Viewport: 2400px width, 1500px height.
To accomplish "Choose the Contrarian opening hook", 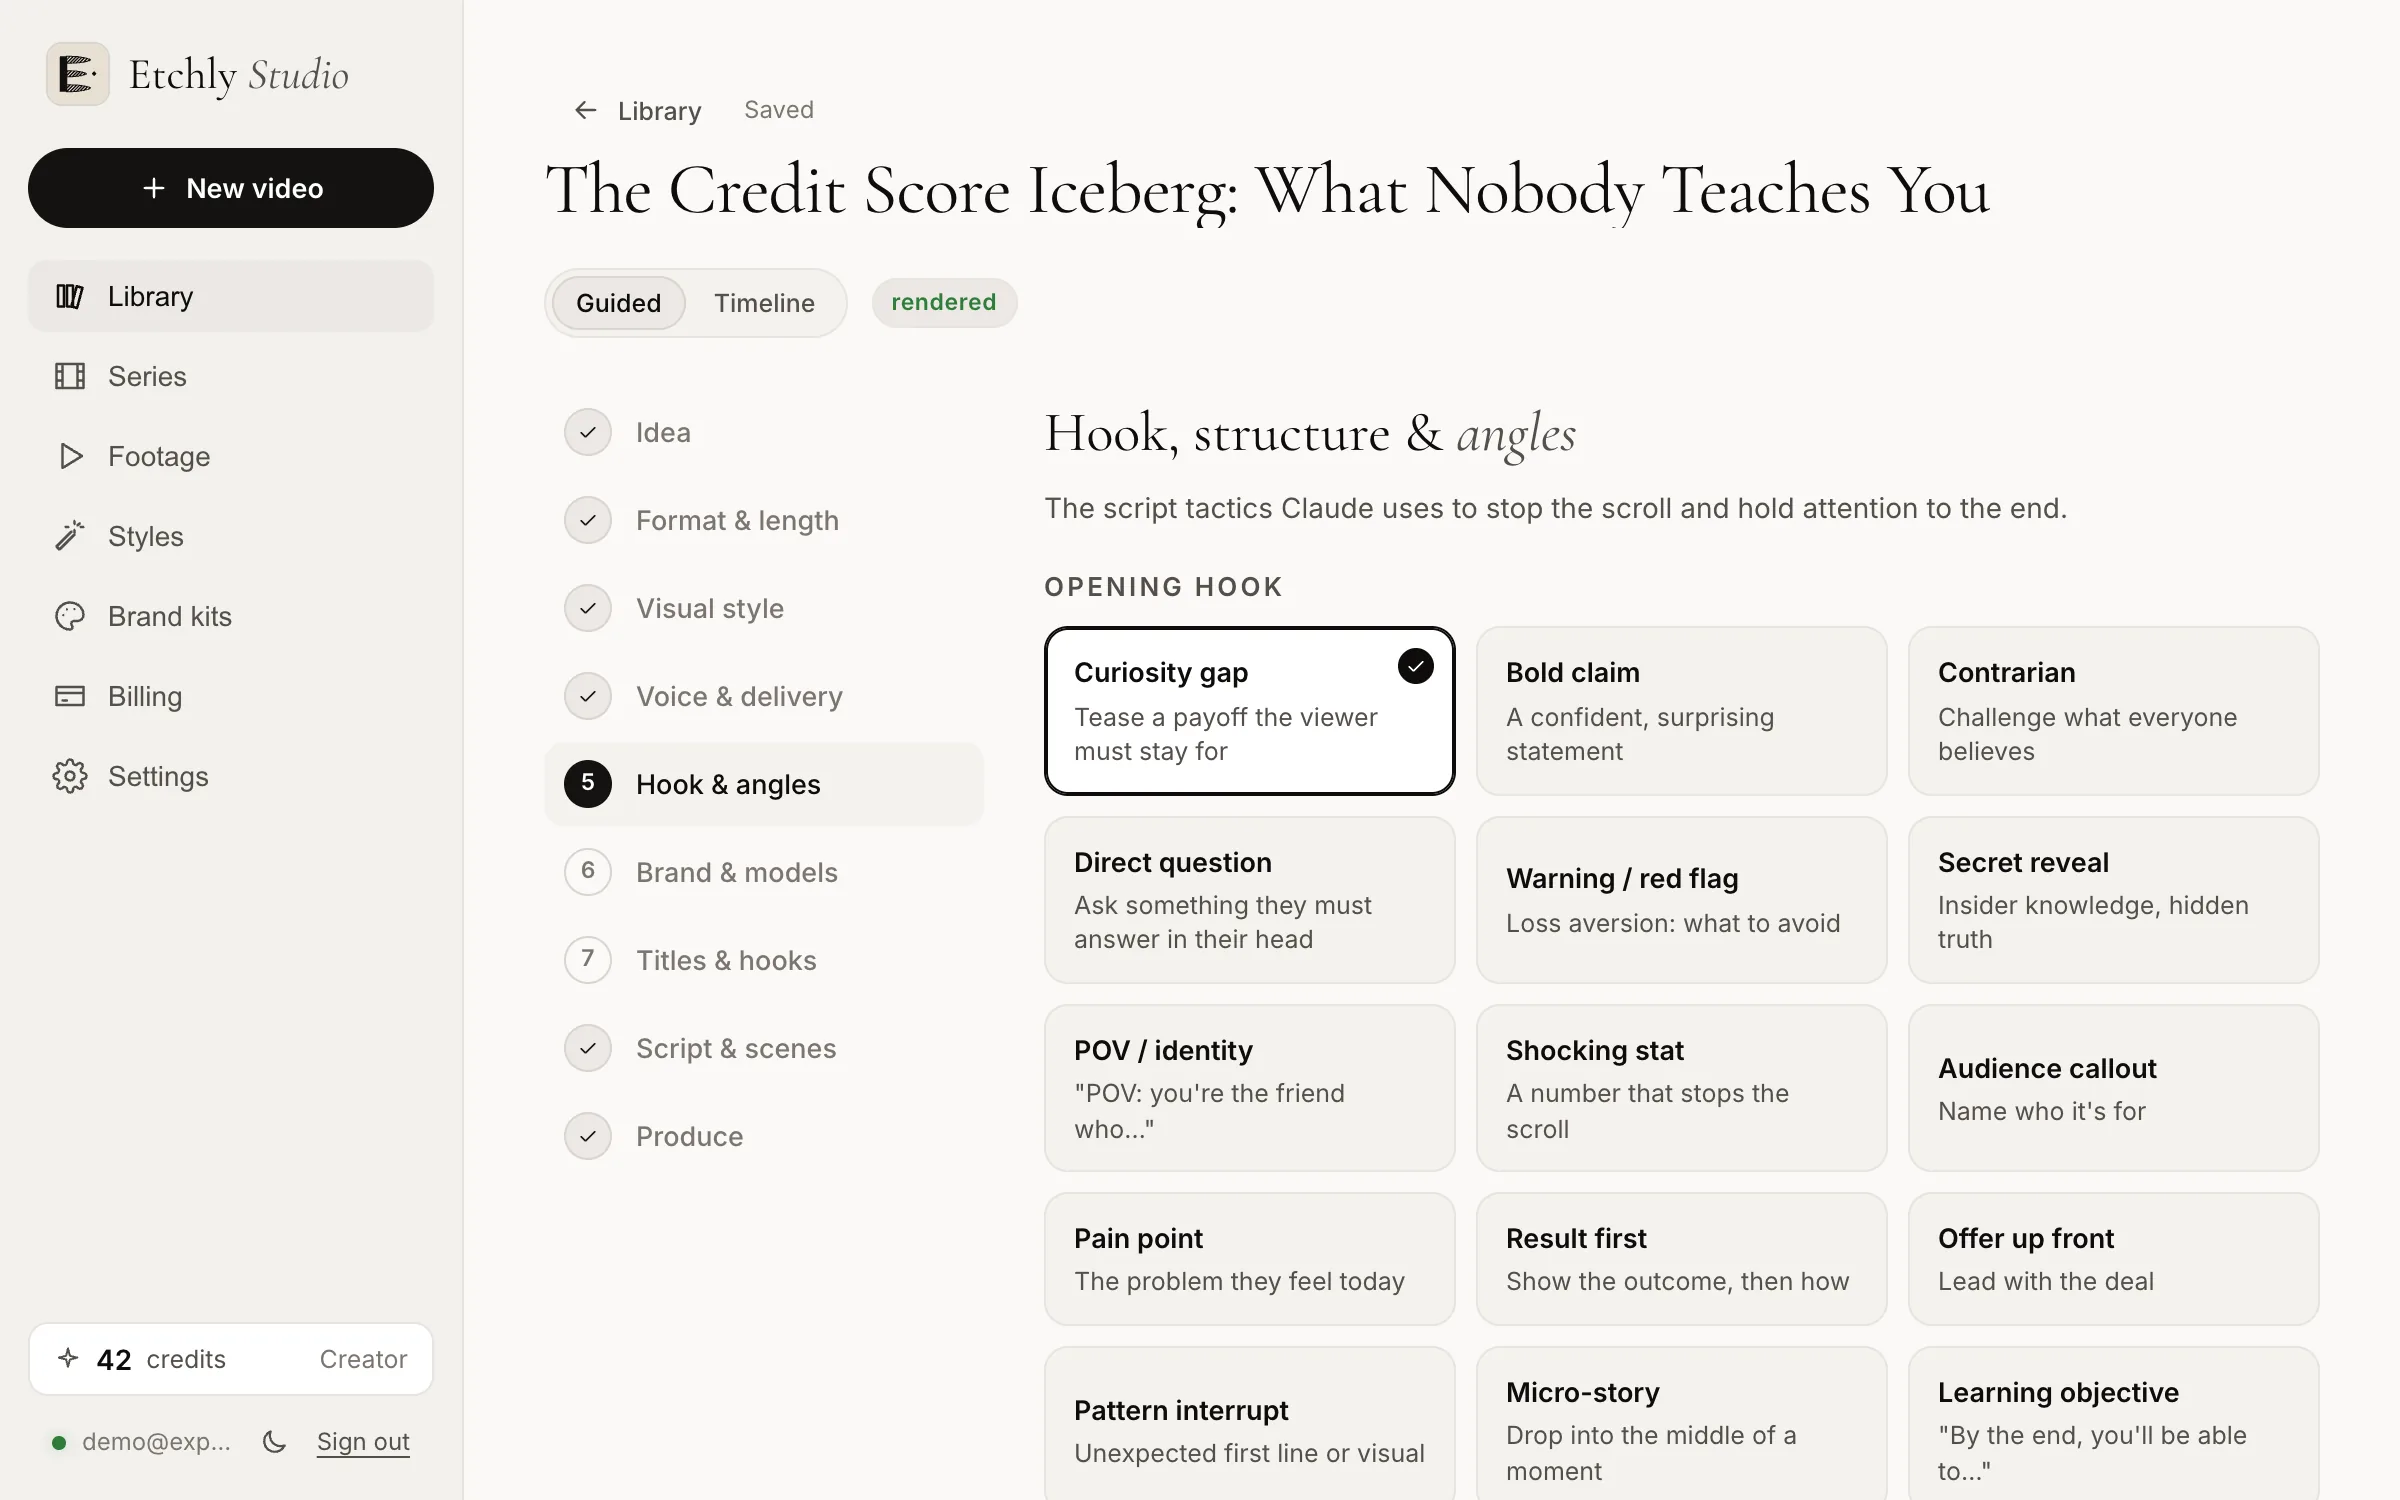I will click(x=2113, y=711).
